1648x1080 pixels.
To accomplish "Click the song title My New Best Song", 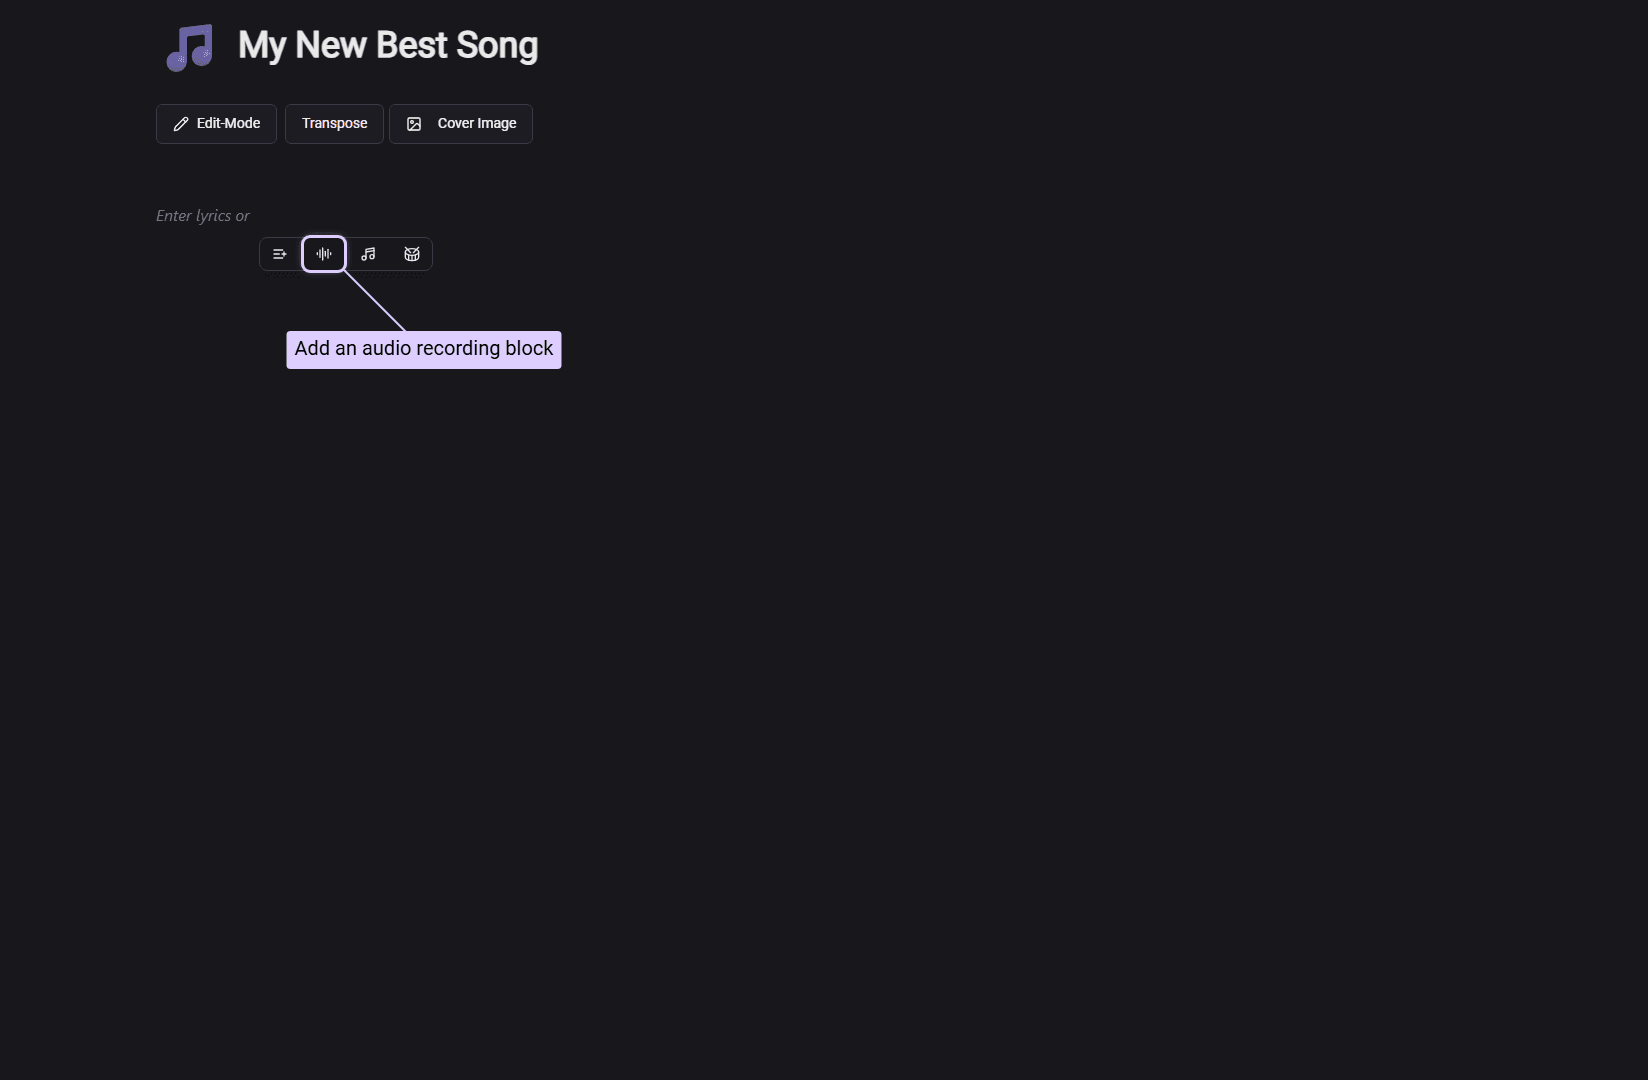I will 388,46.
